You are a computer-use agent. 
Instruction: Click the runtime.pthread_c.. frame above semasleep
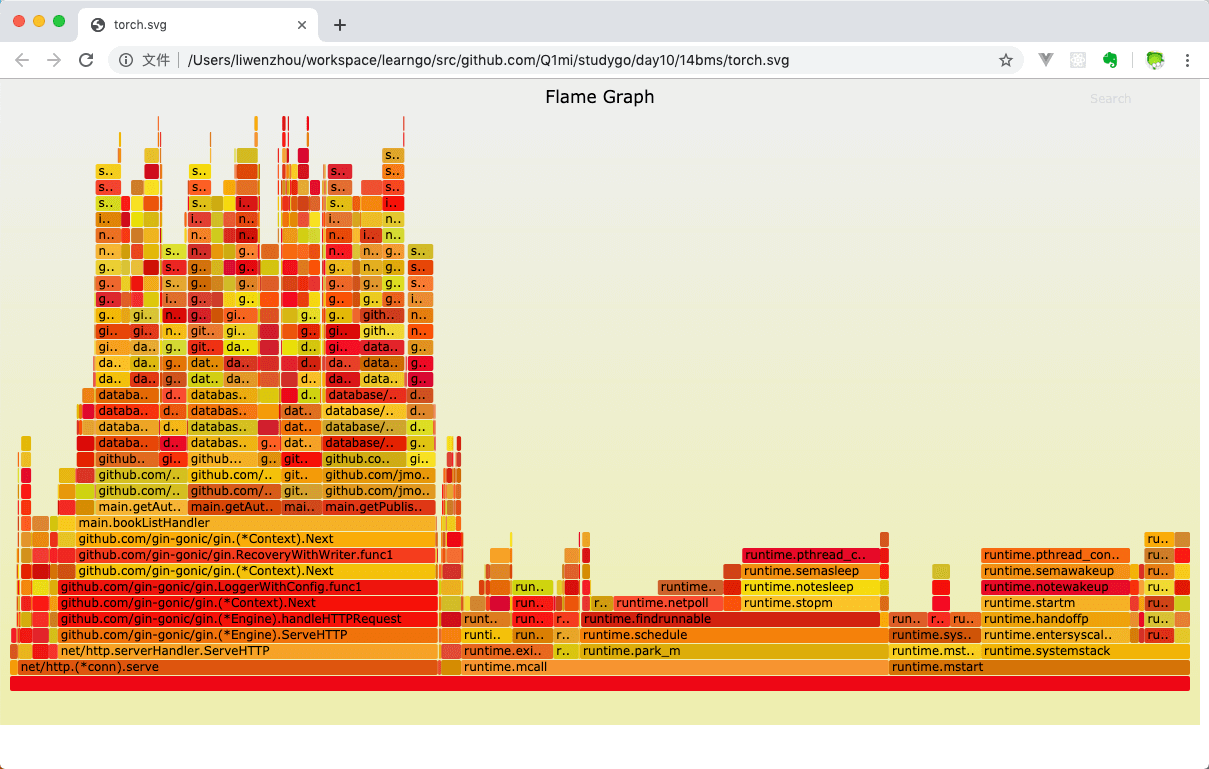811,555
